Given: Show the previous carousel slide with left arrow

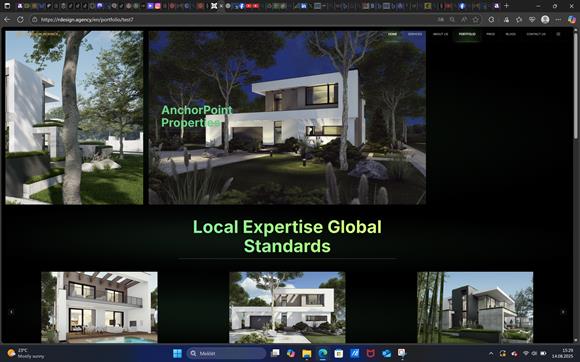Looking at the screenshot, I should (11, 312).
